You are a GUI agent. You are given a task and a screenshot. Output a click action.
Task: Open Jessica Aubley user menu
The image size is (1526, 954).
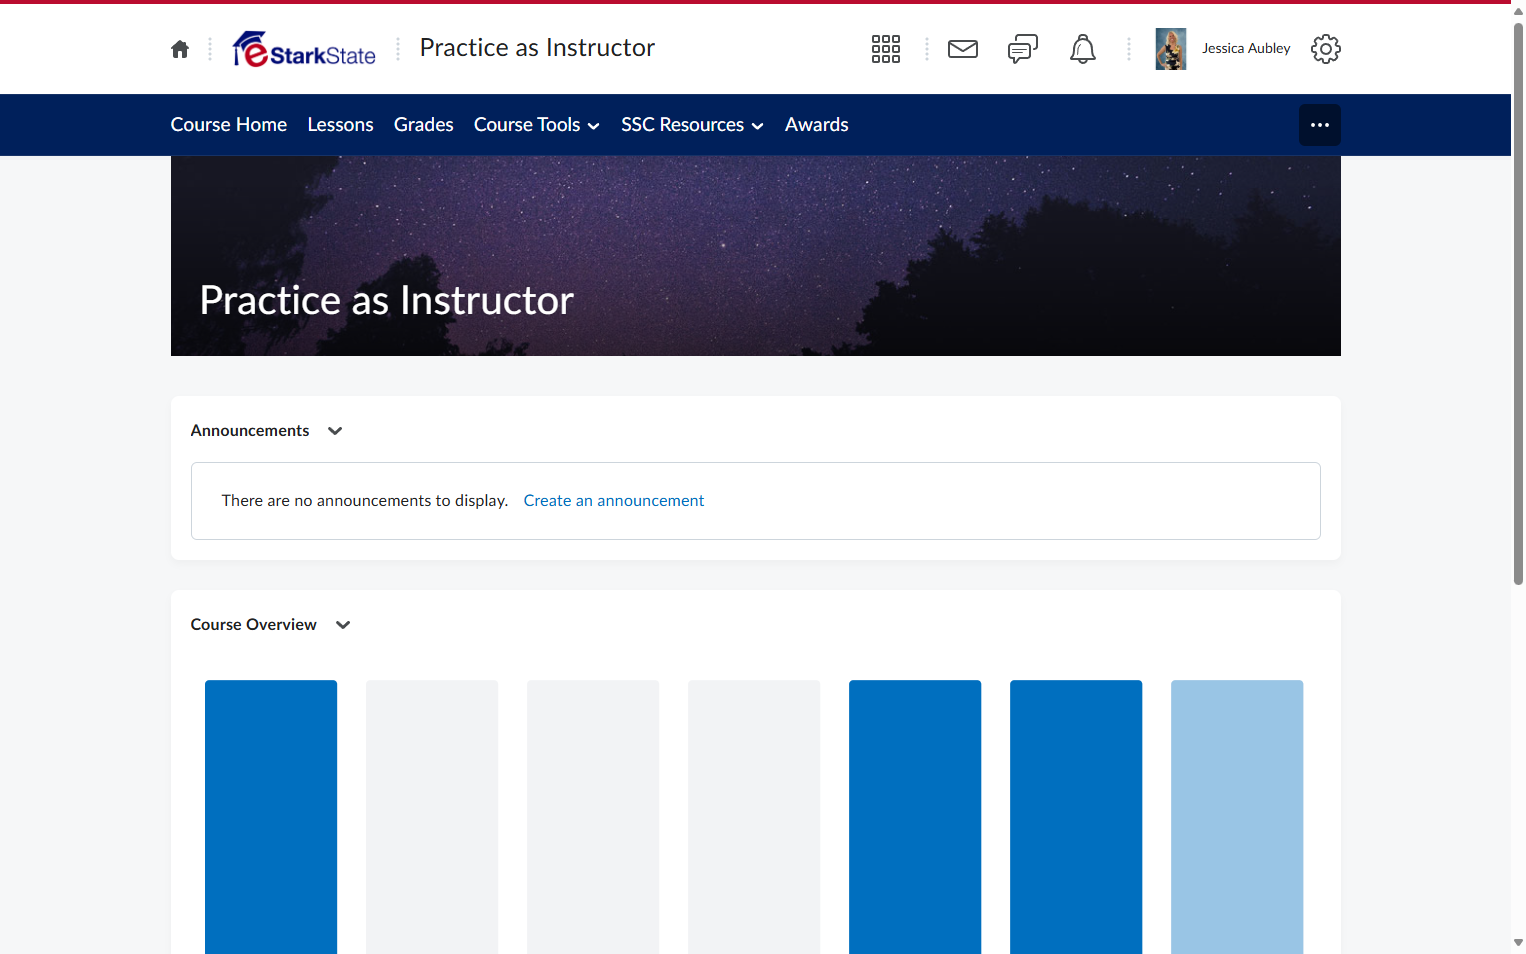(x=1246, y=49)
